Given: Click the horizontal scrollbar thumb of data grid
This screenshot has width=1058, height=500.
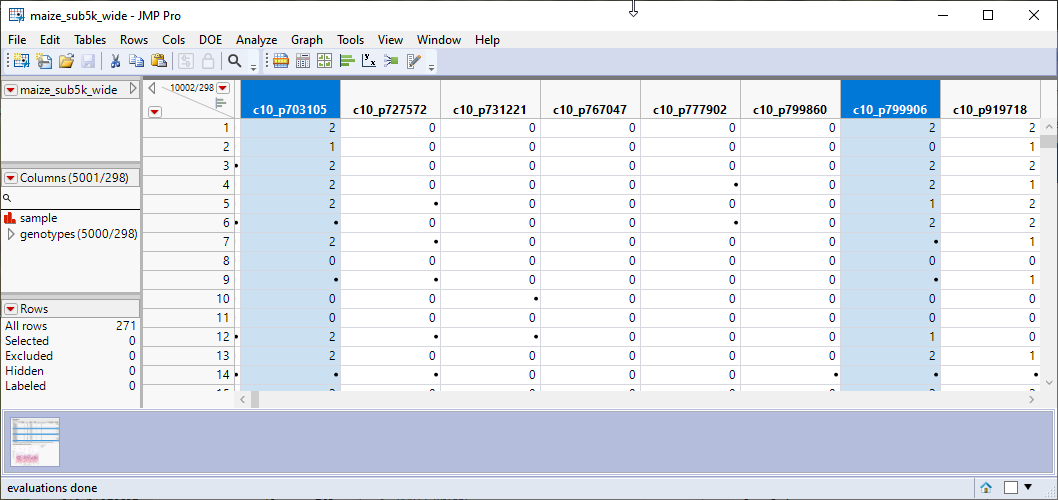Looking at the screenshot, I should (255, 399).
